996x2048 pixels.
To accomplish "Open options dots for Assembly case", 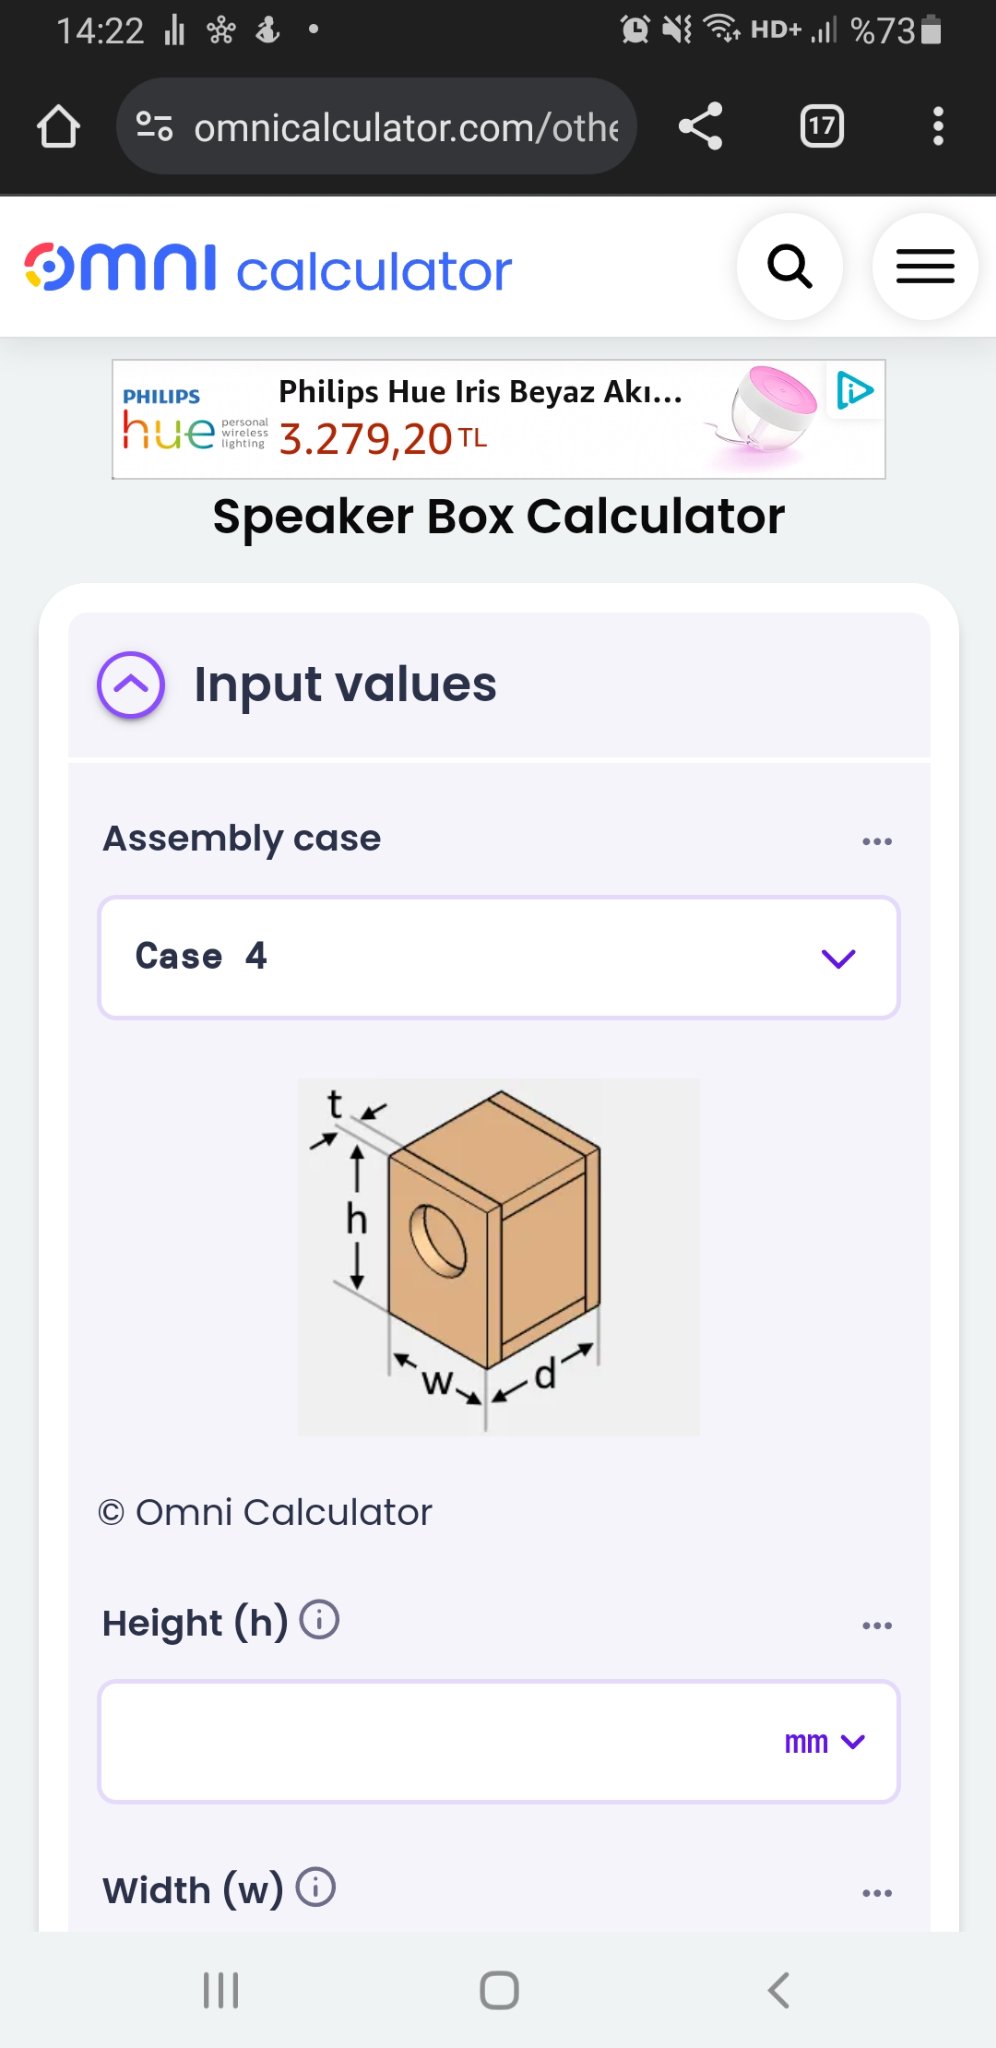I will click(x=877, y=841).
